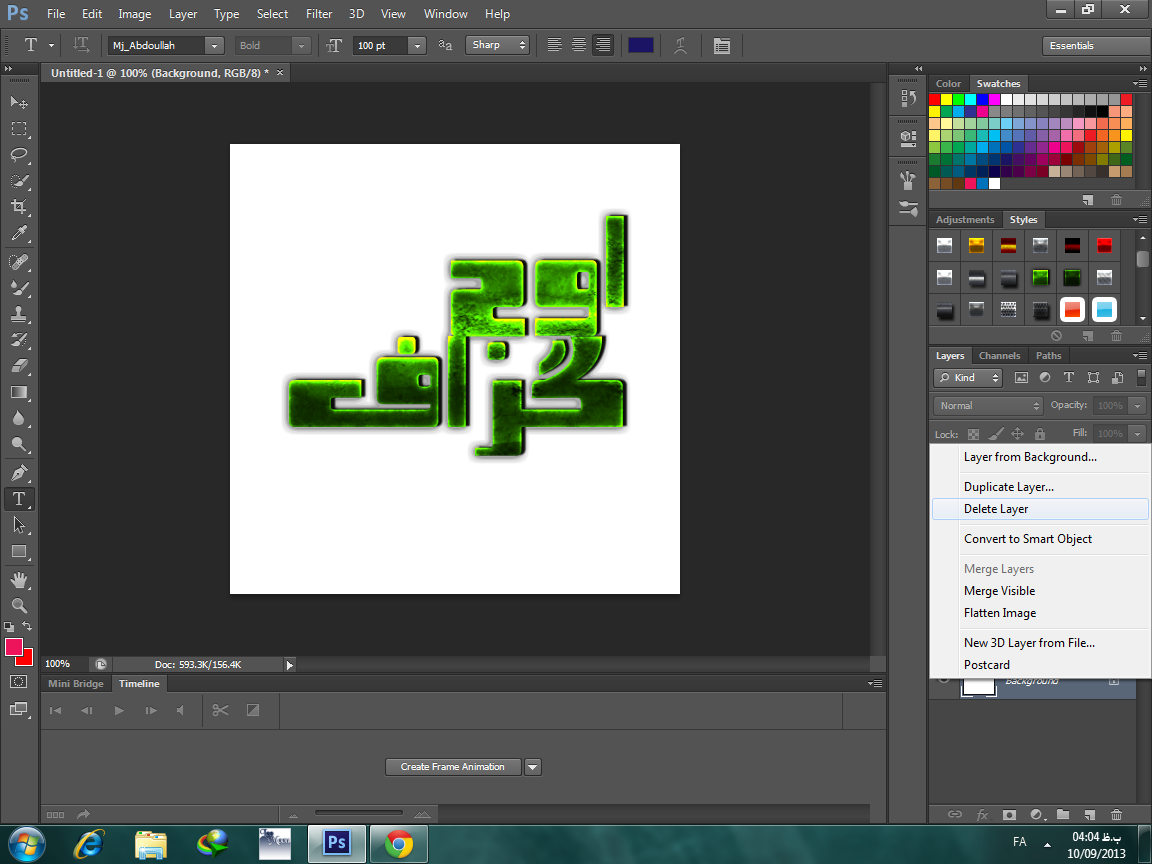Choose the Hand tool
Image resolution: width=1152 pixels, height=864 pixels.
tap(19, 579)
